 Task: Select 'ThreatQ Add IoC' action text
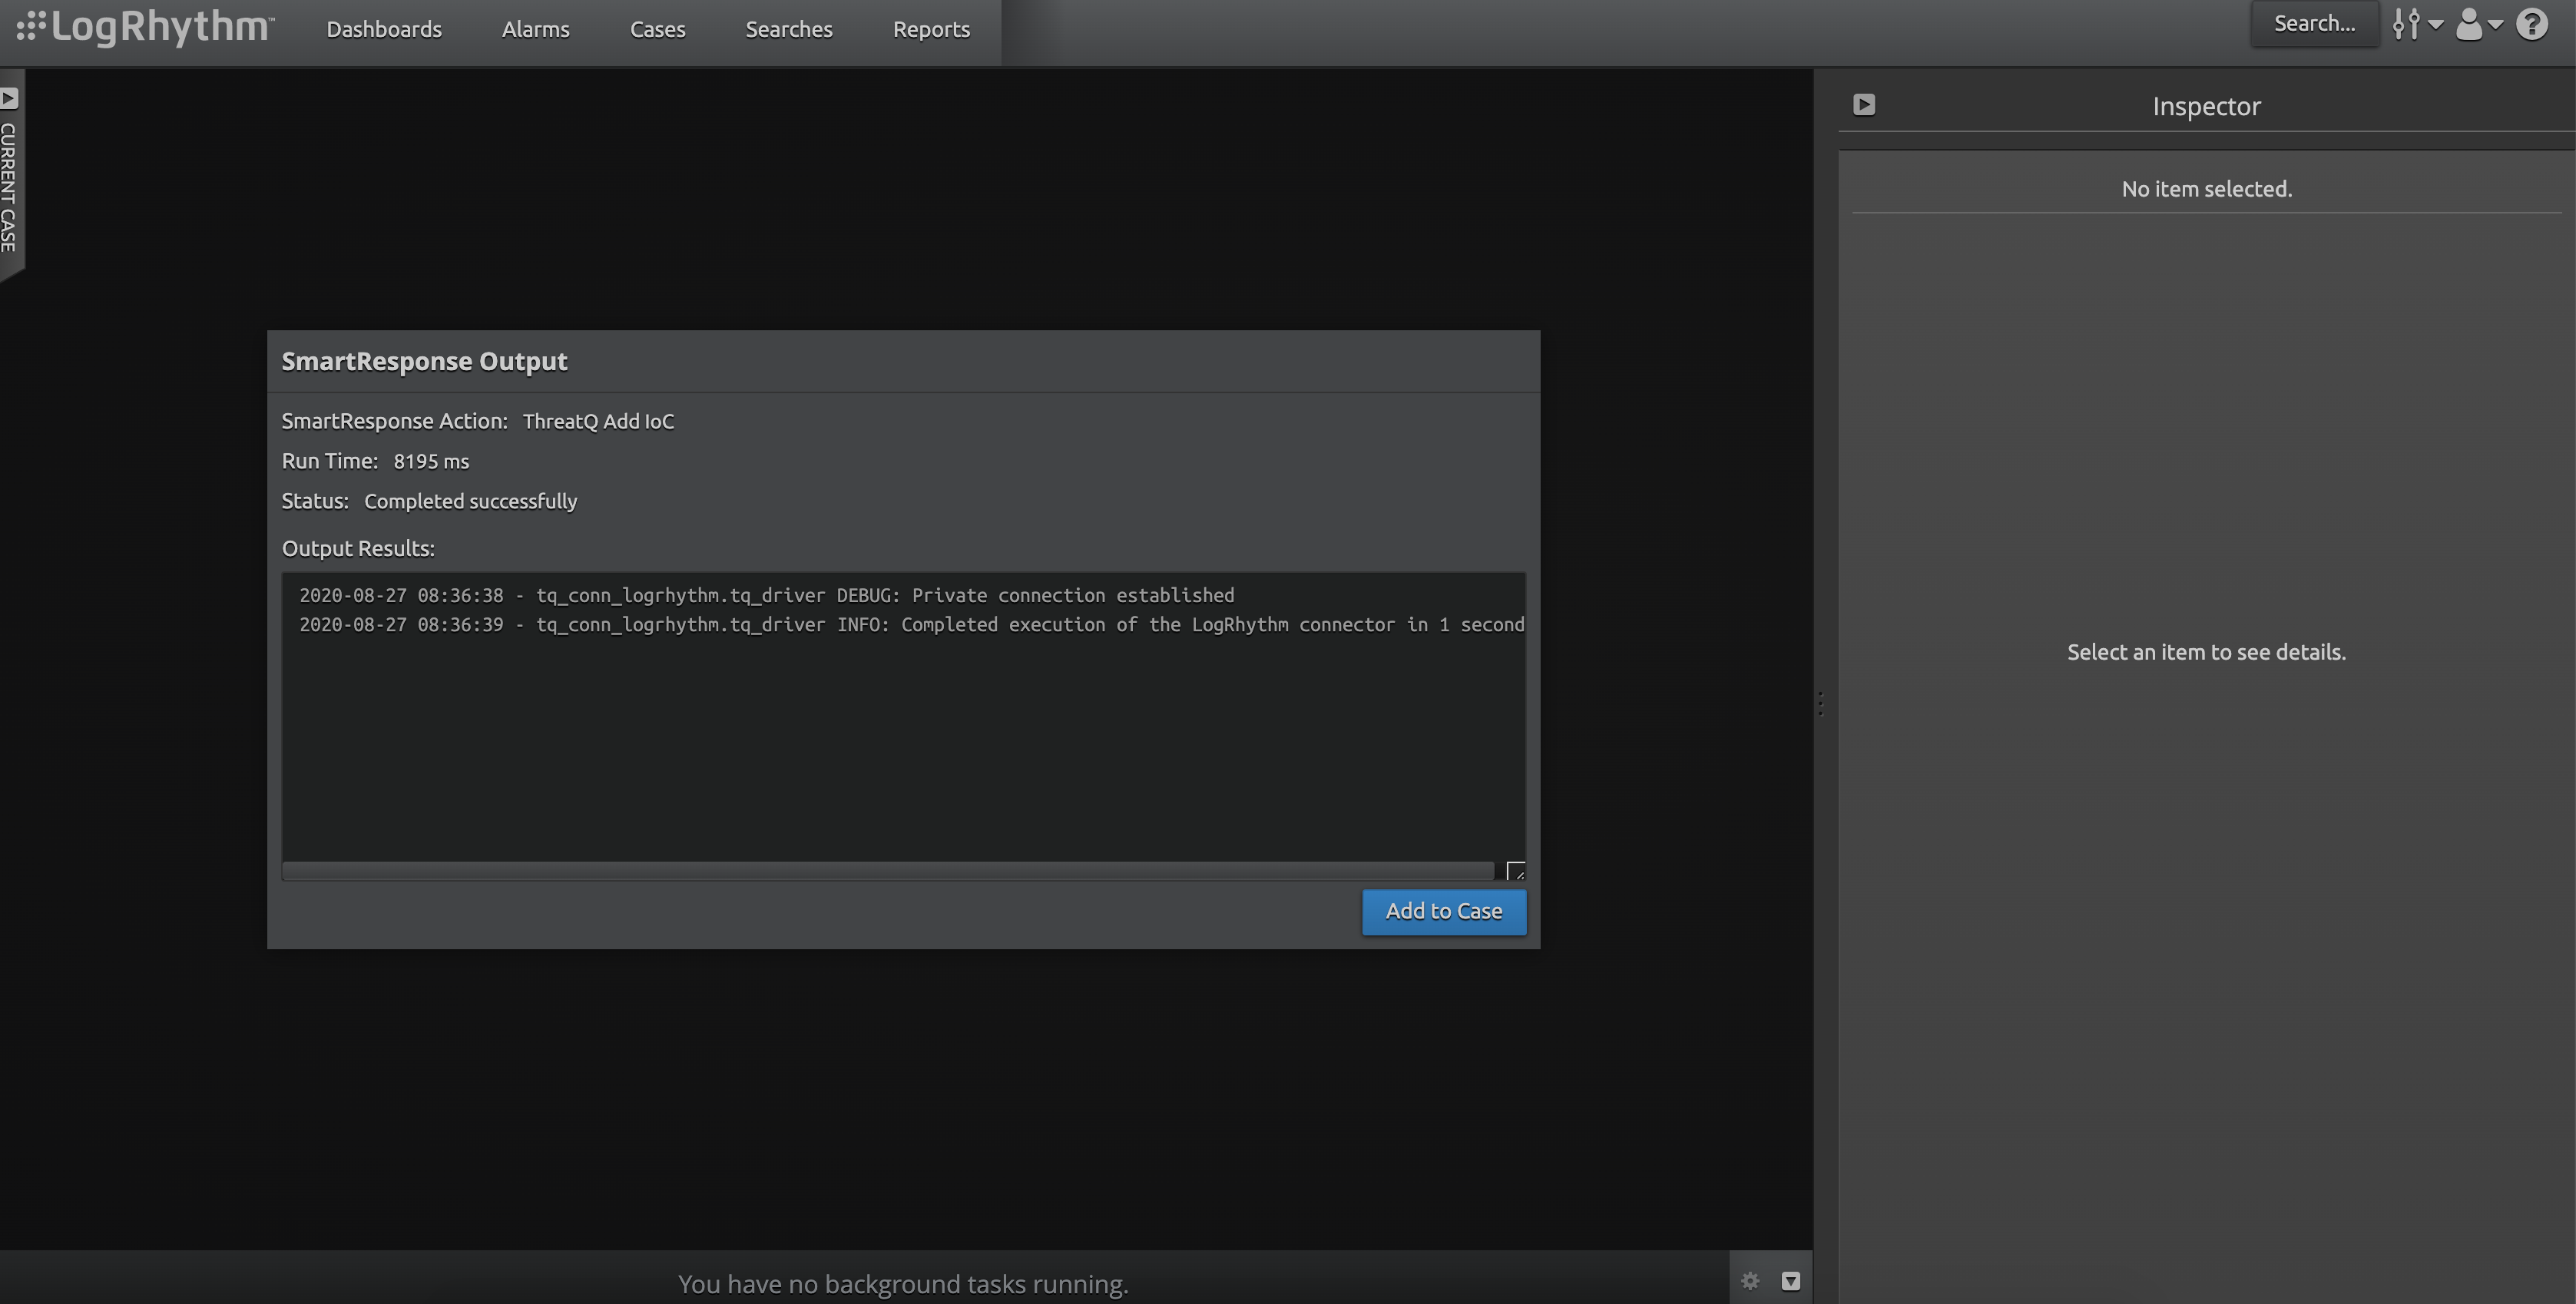coord(598,421)
